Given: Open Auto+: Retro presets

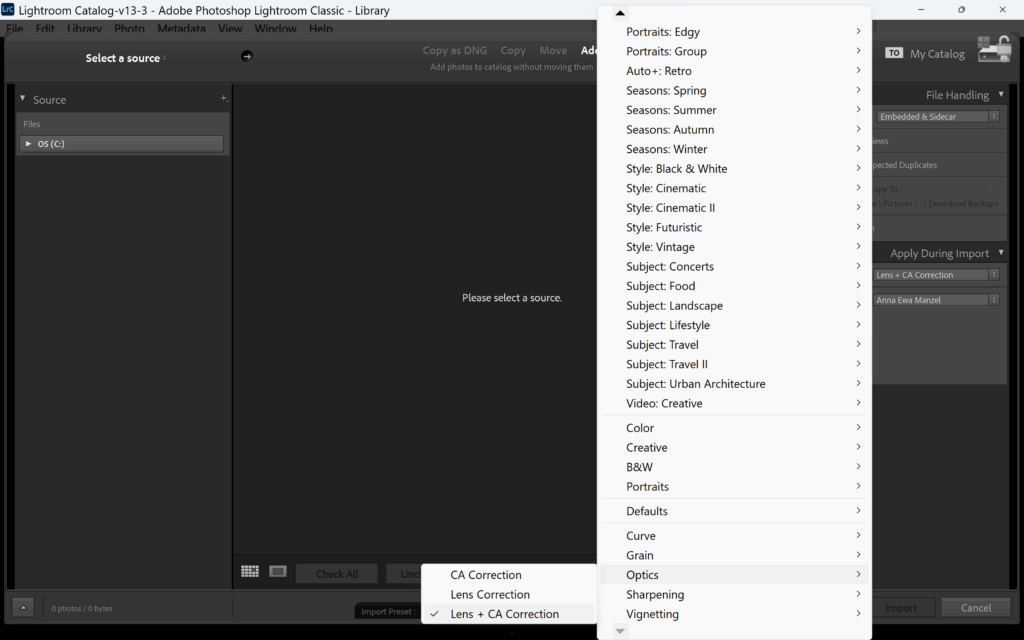Looking at the screenshot, I should click(734, 70).
